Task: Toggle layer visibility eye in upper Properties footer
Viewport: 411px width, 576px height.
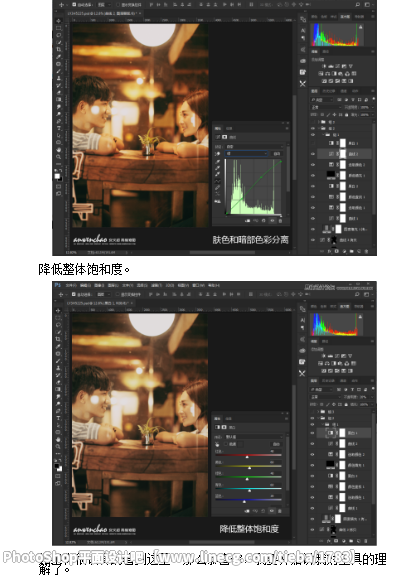Action: [272, 221]
